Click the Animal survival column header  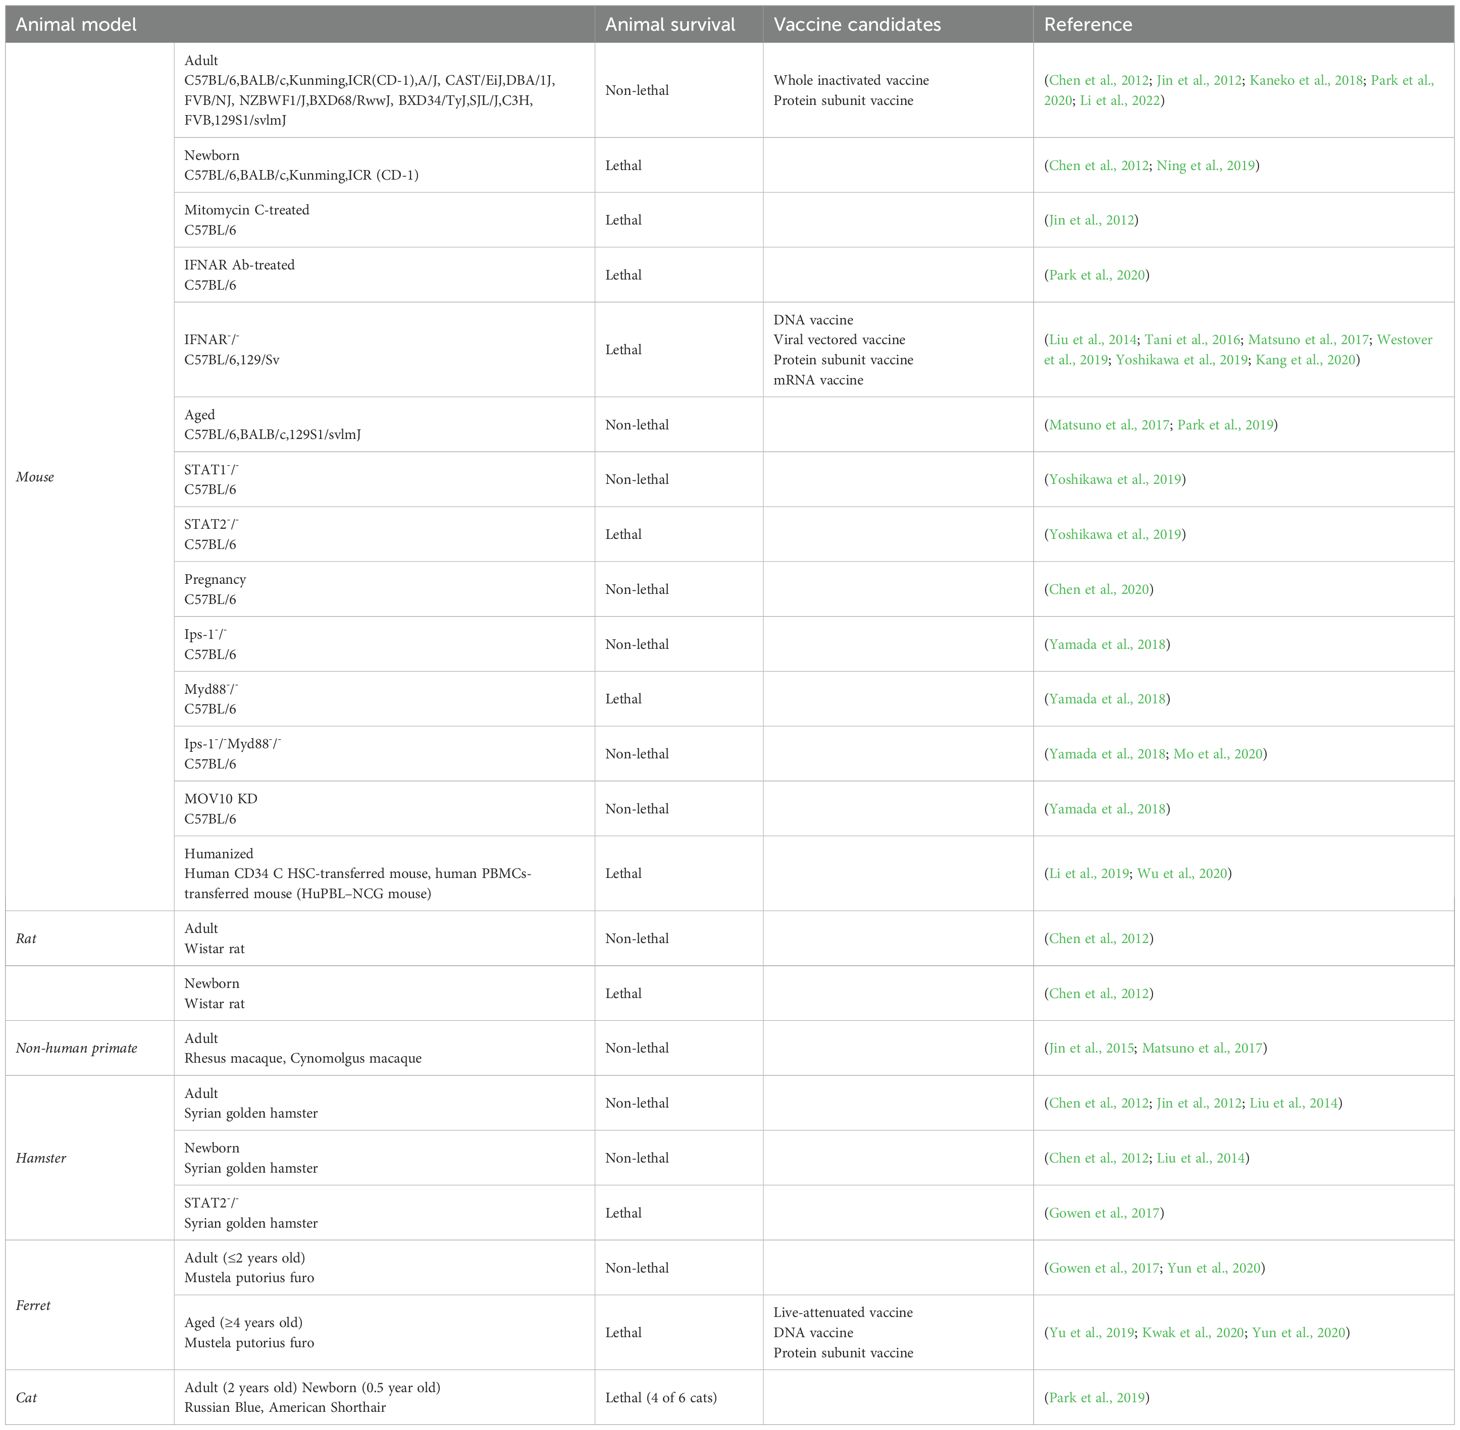click(670, 24)
